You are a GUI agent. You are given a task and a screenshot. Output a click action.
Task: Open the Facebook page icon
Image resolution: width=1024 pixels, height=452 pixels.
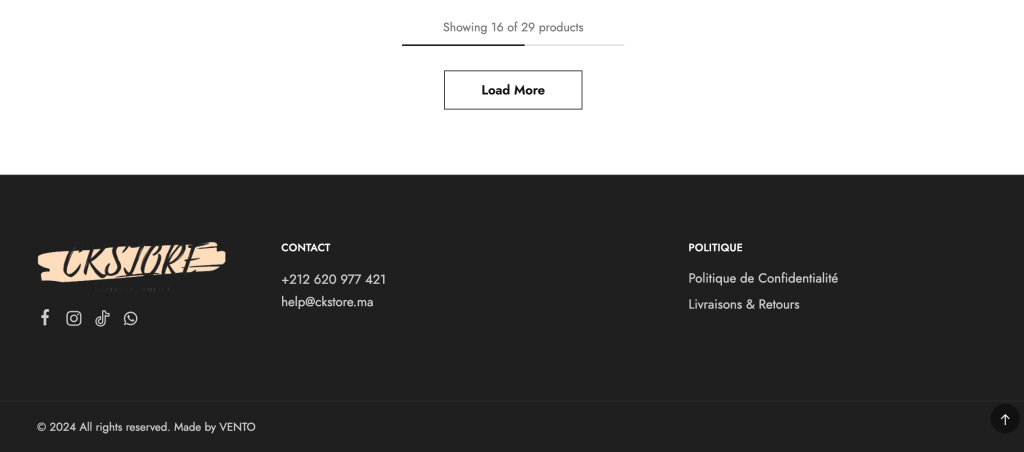coord(44,318)
